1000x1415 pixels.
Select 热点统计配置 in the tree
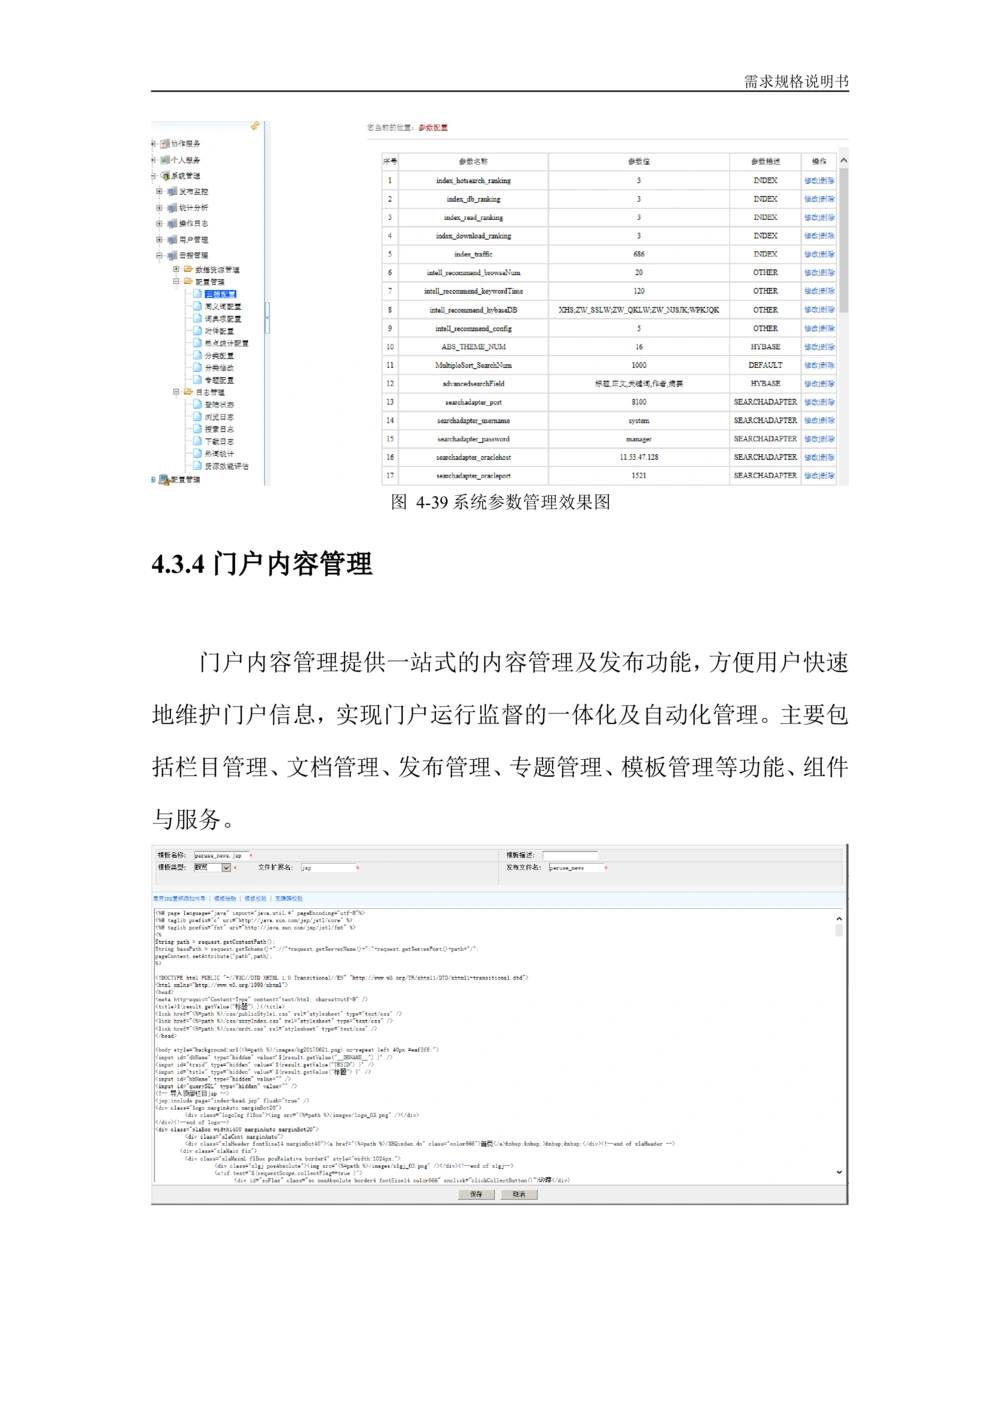226,344
